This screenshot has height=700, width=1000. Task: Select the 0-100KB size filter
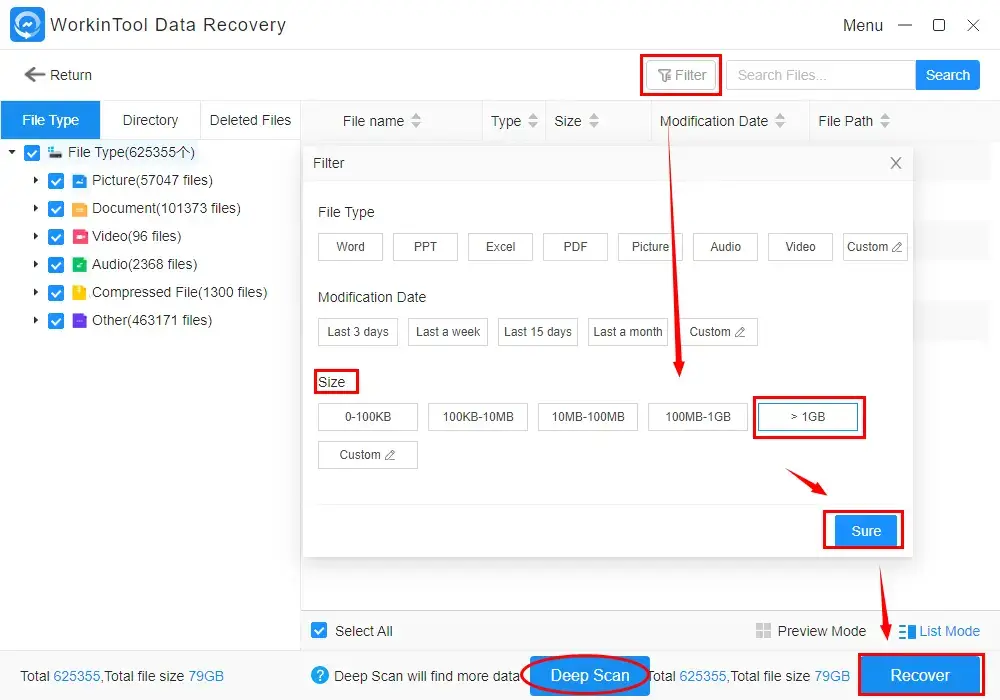point(368,417)
